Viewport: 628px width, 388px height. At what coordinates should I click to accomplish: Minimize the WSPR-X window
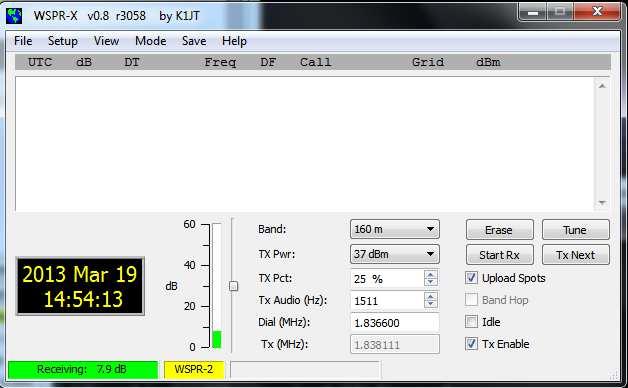(x=533, y=12)
